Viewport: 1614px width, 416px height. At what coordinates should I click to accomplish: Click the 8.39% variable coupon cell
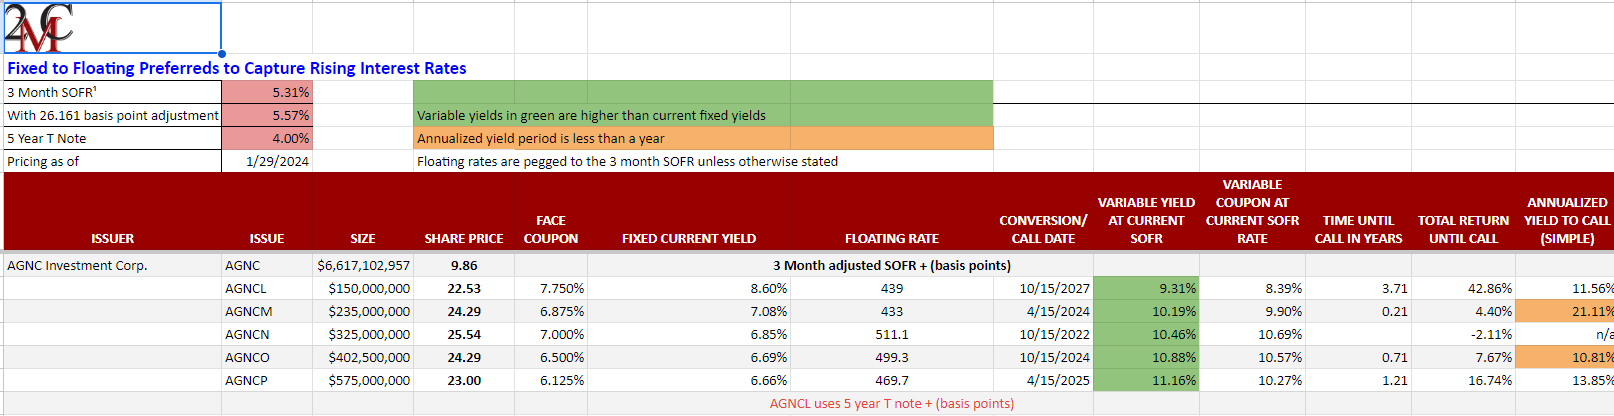pyautogui.click(x=1252, y=288)
